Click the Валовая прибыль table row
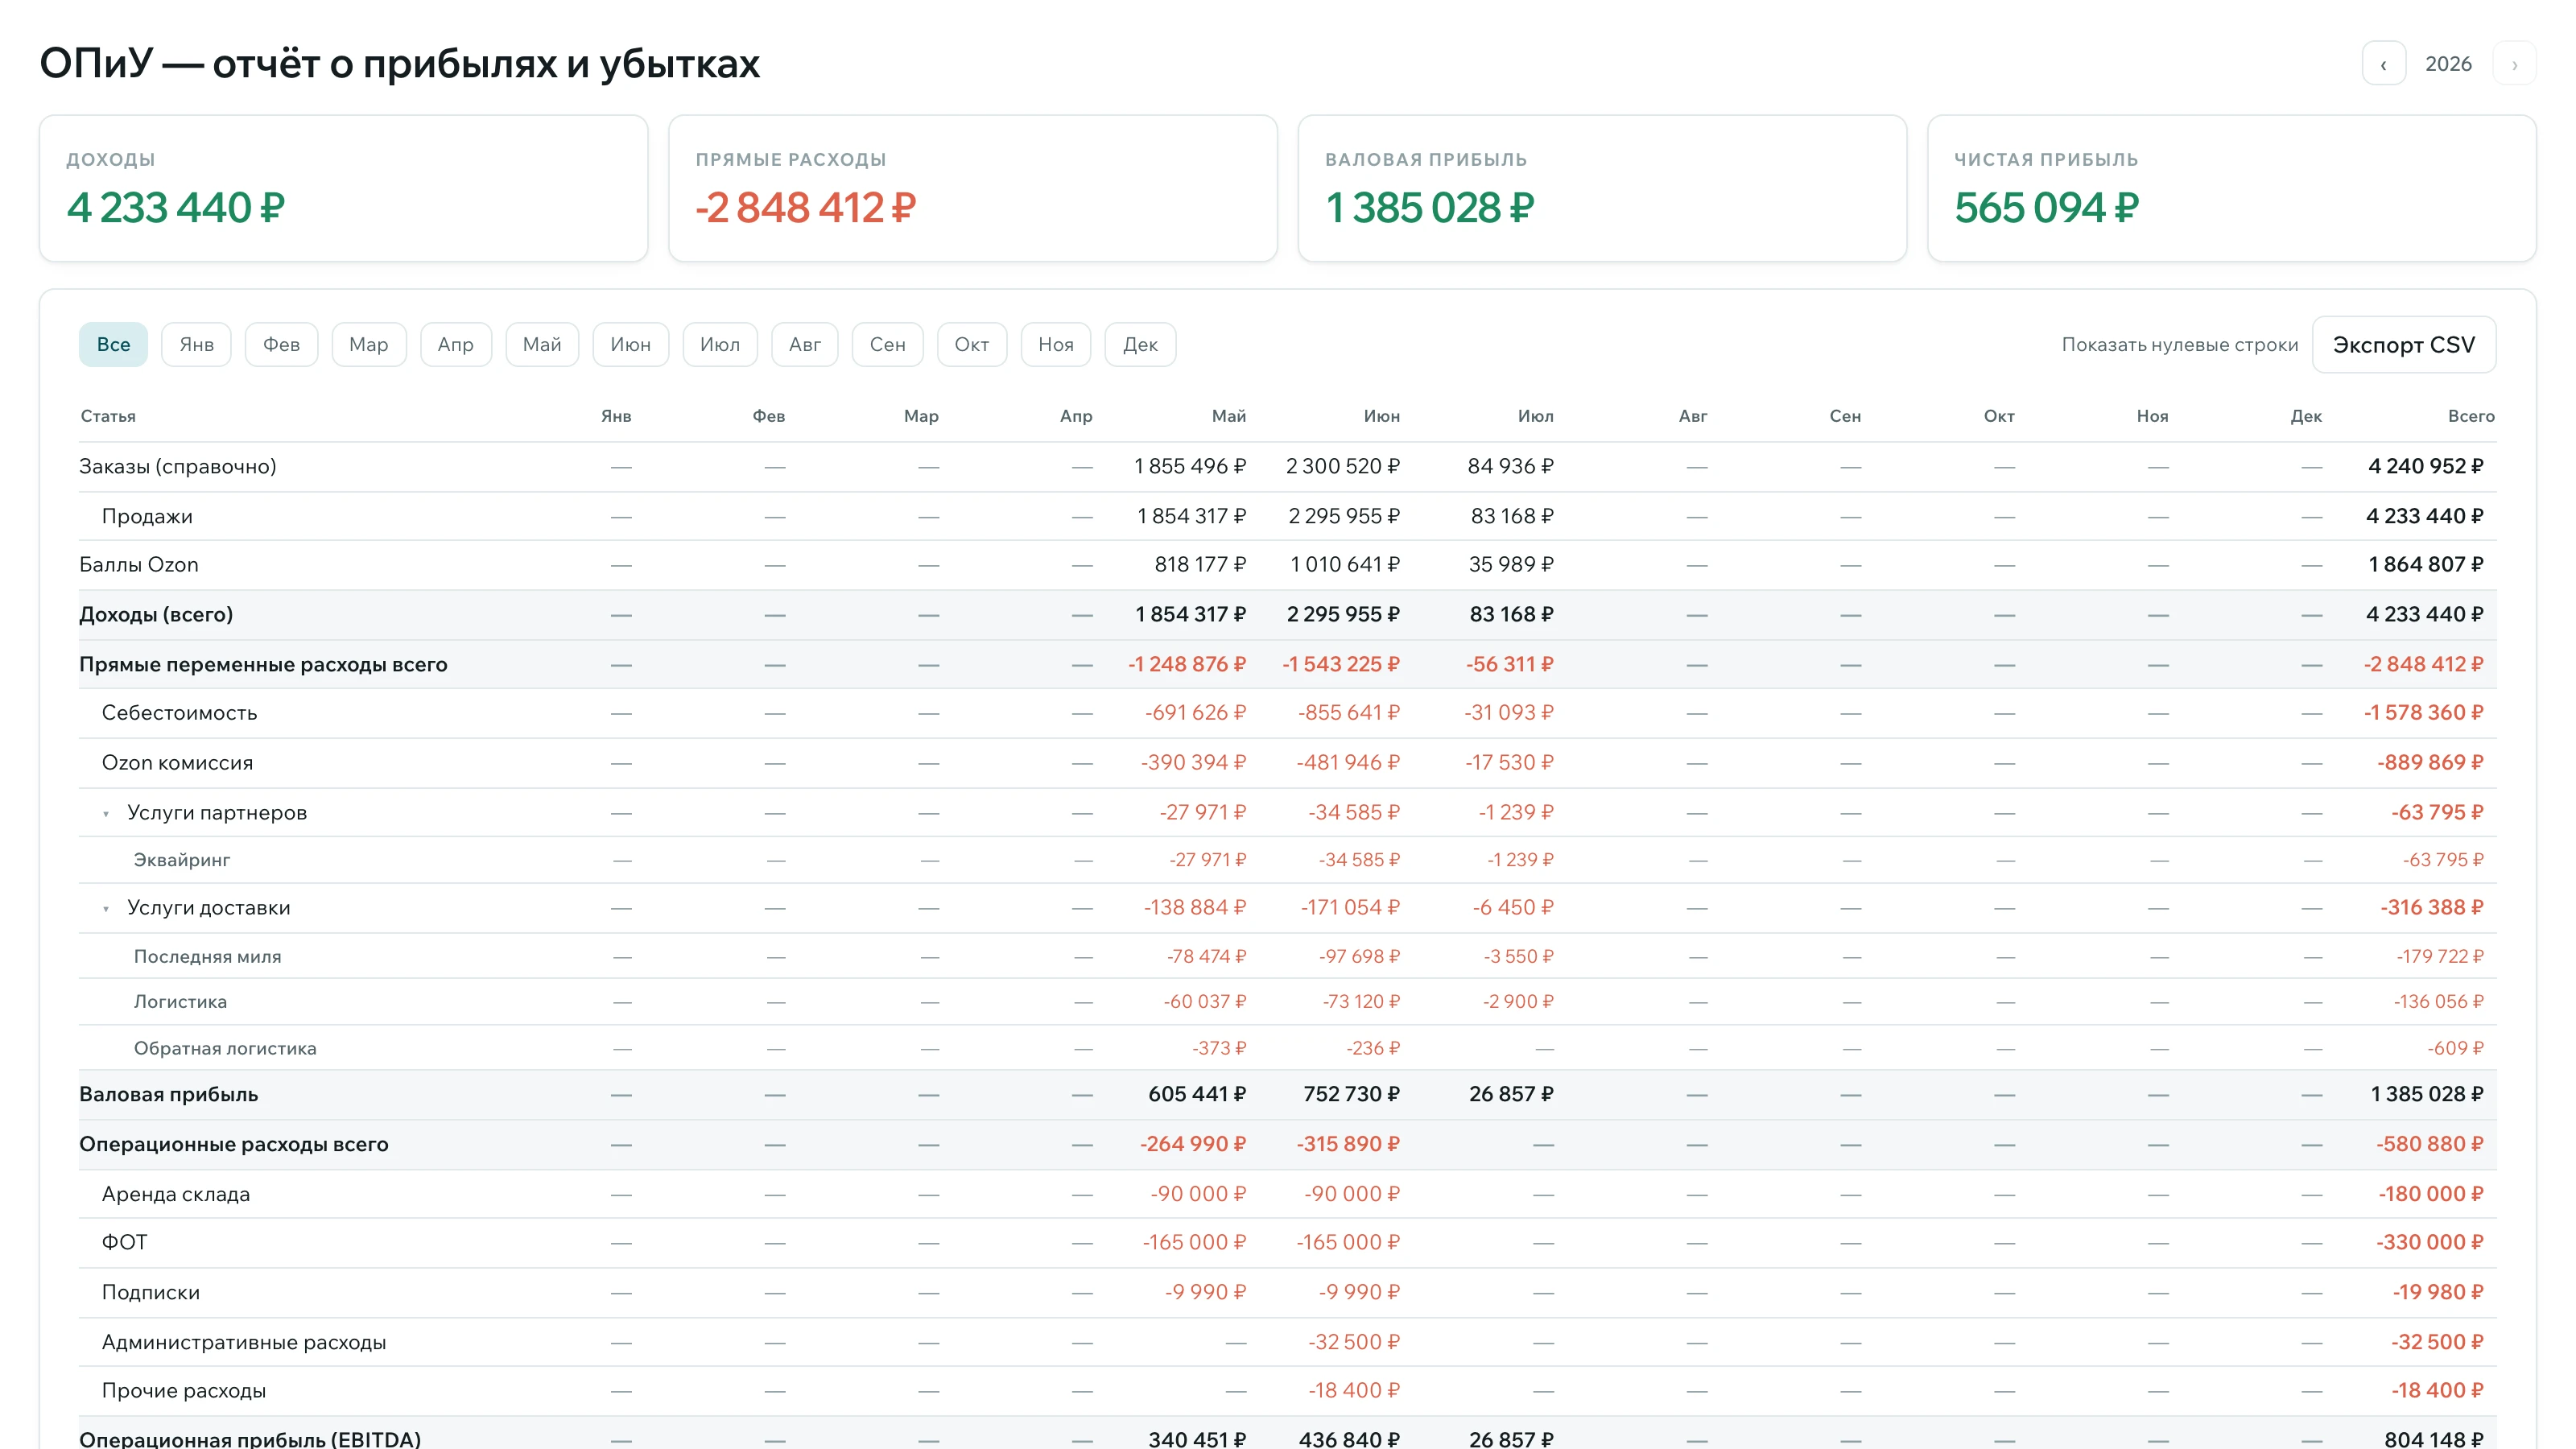Image resolution: width=2576 pixels, height=1449 pixels. coord(1287,1095)
